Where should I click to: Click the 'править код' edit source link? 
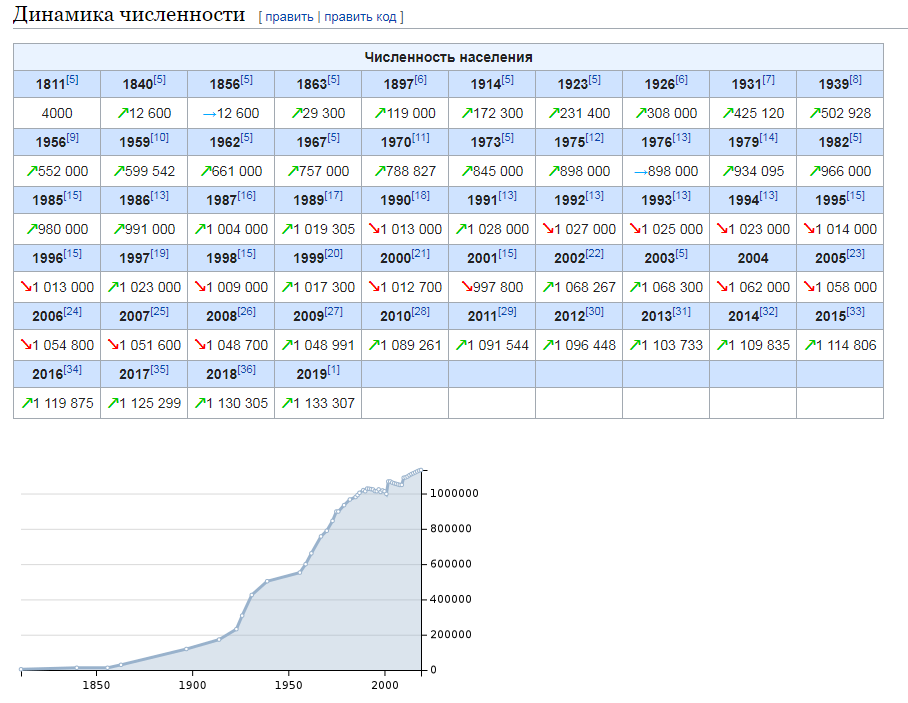[360, 17]
